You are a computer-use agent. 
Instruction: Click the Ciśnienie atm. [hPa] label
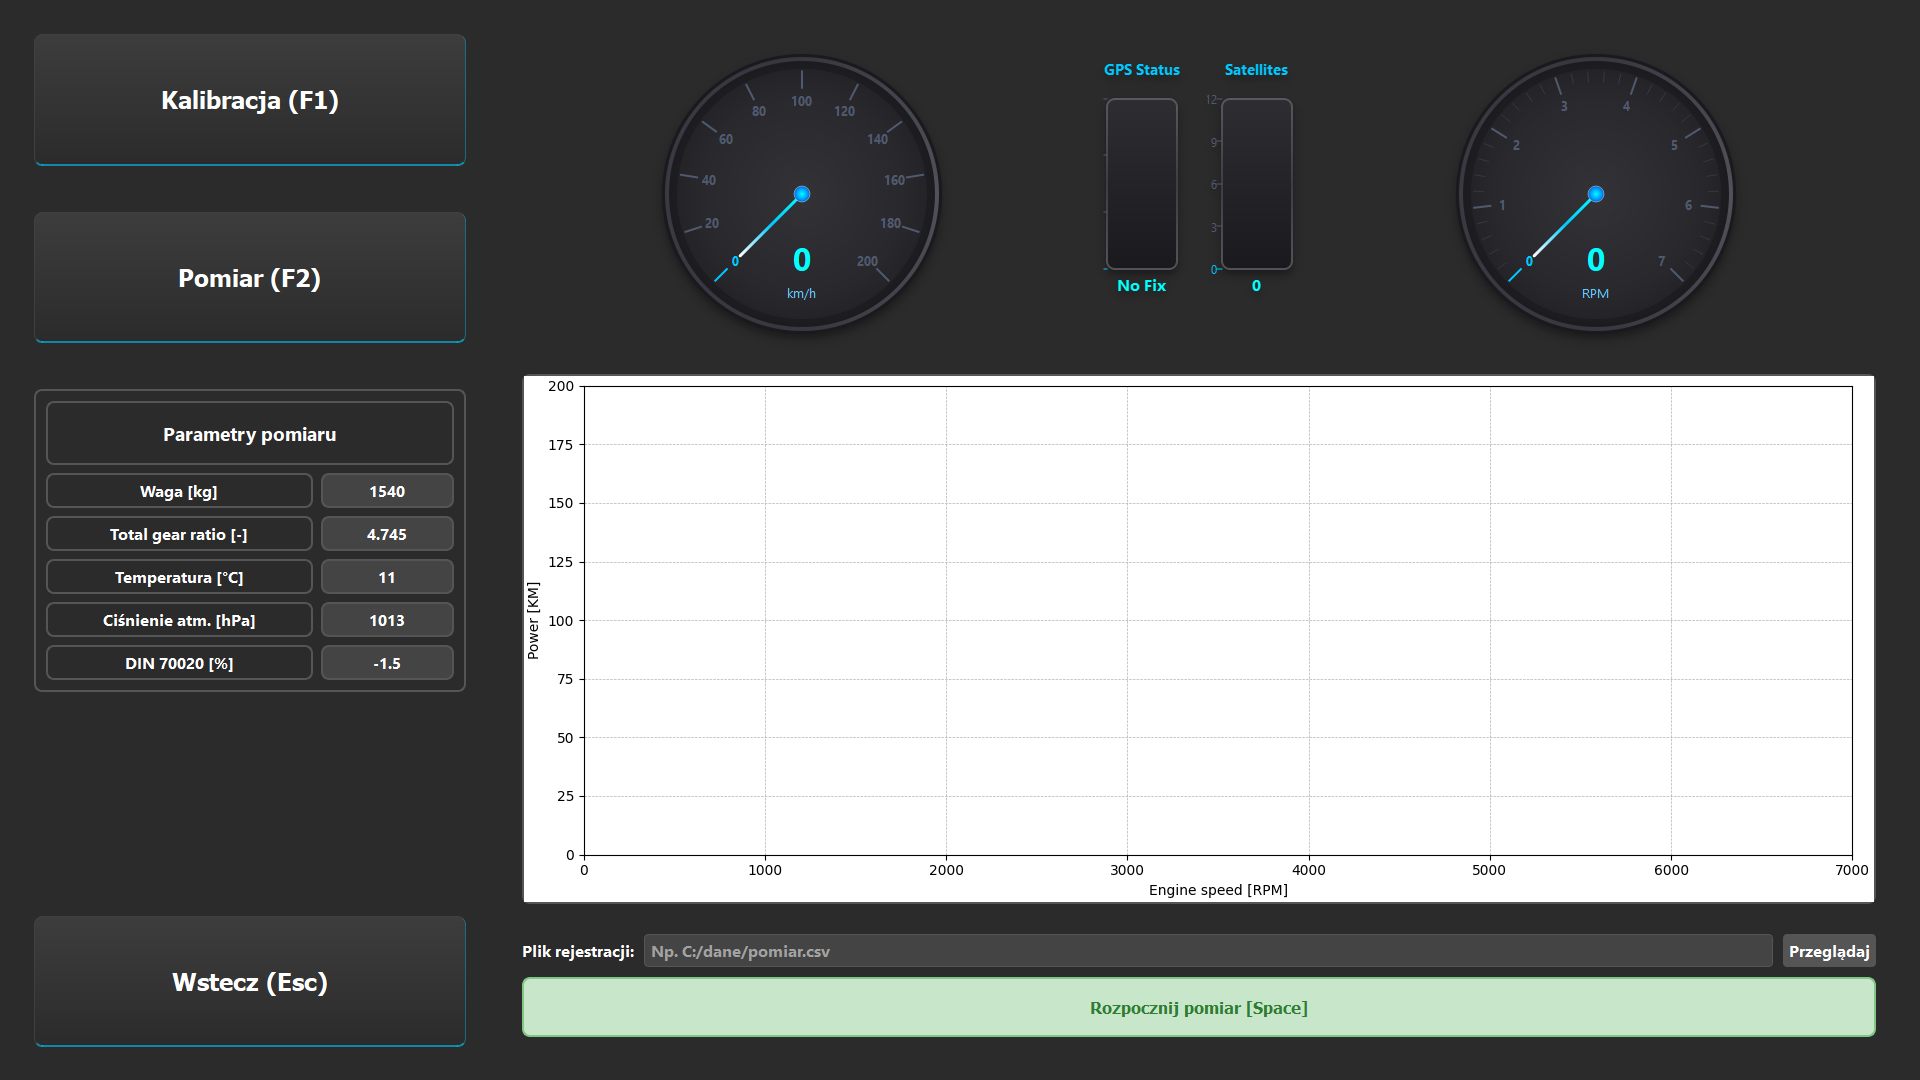tap(179, 620)
